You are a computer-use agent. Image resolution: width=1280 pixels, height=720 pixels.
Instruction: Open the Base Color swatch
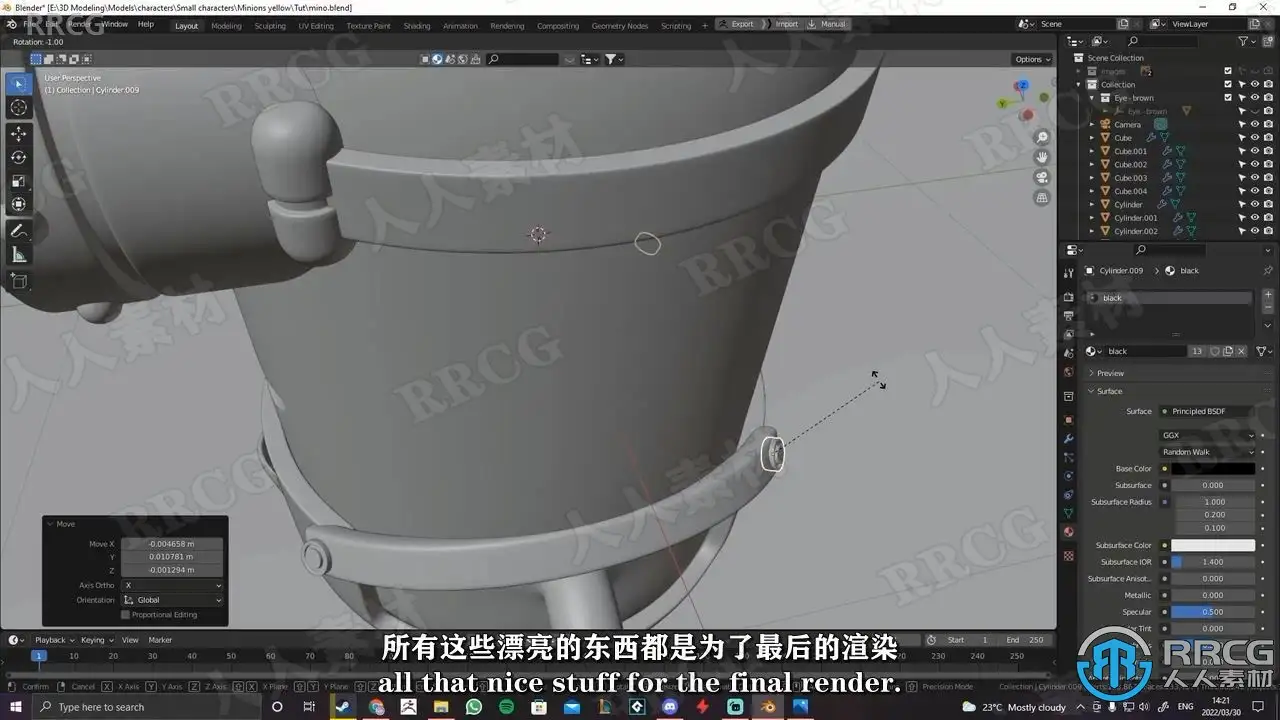pos(1213,469)
